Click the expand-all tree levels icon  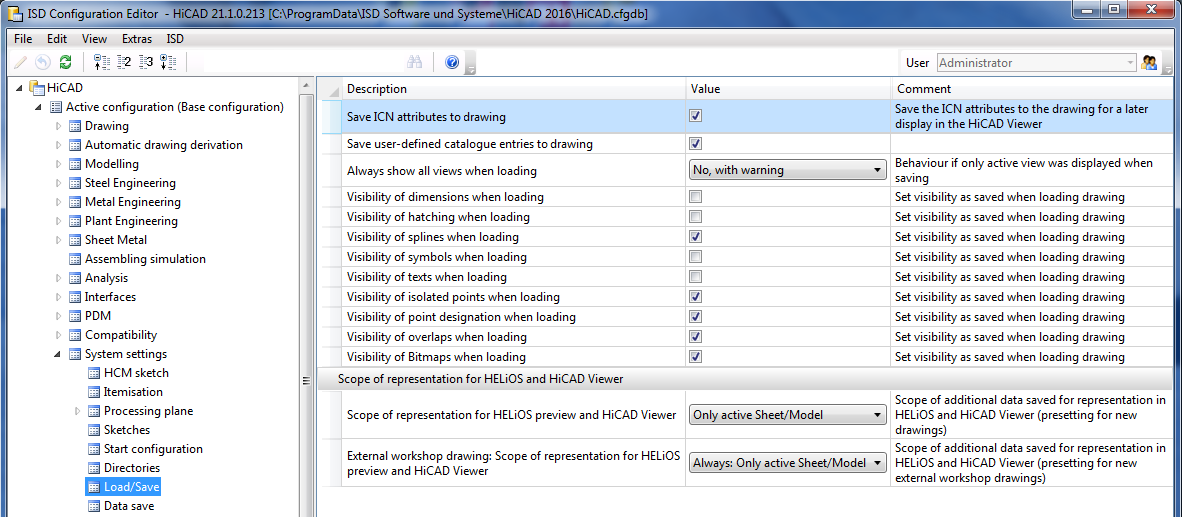[x=168, y=63]
